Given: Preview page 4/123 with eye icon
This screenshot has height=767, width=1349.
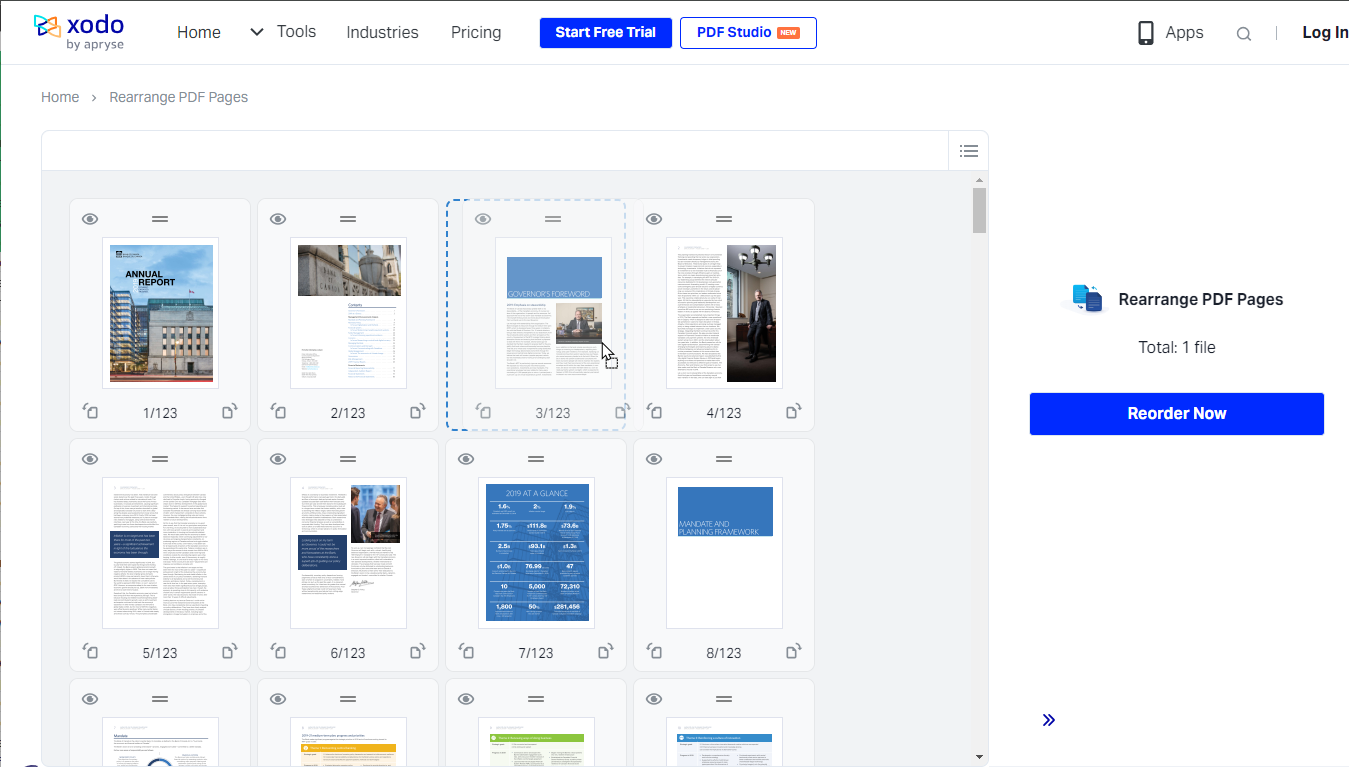Looking at the screenshot, I should coord(654,219).
